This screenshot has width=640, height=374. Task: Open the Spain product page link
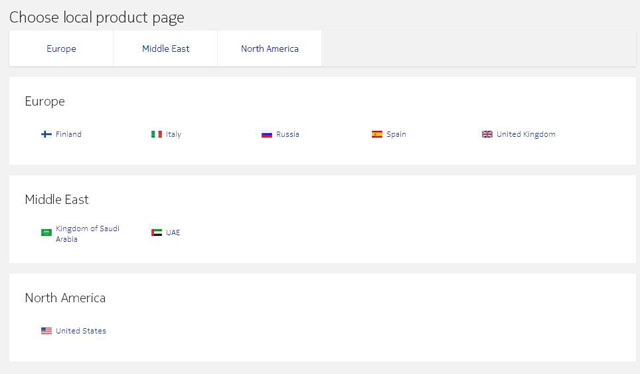pyautogui.click(x=396, y=134)
